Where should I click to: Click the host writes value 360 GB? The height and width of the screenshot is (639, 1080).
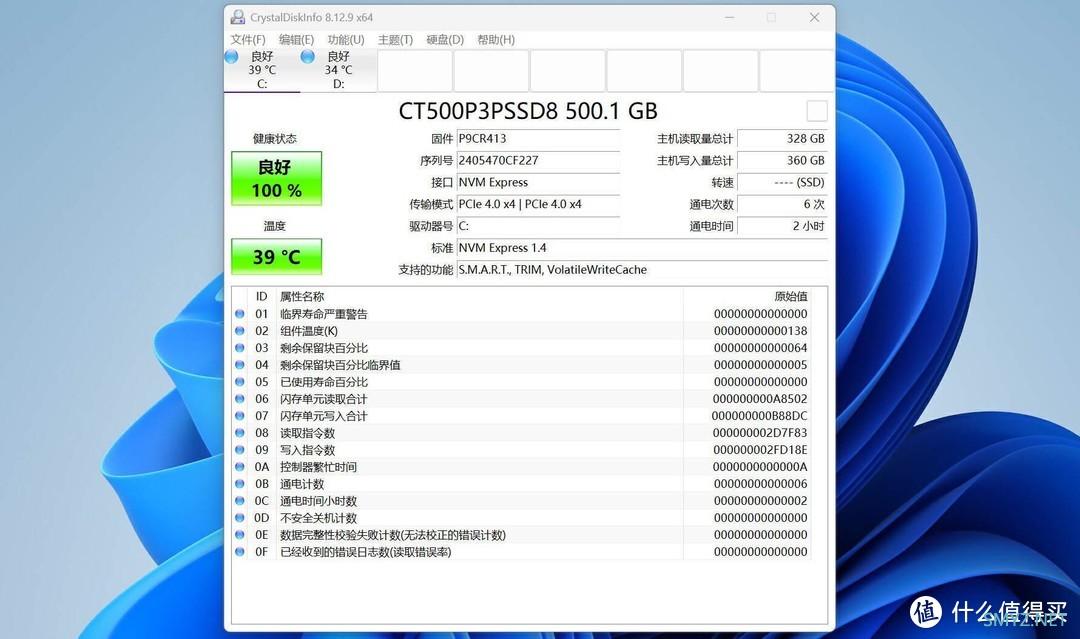[782, 160]
